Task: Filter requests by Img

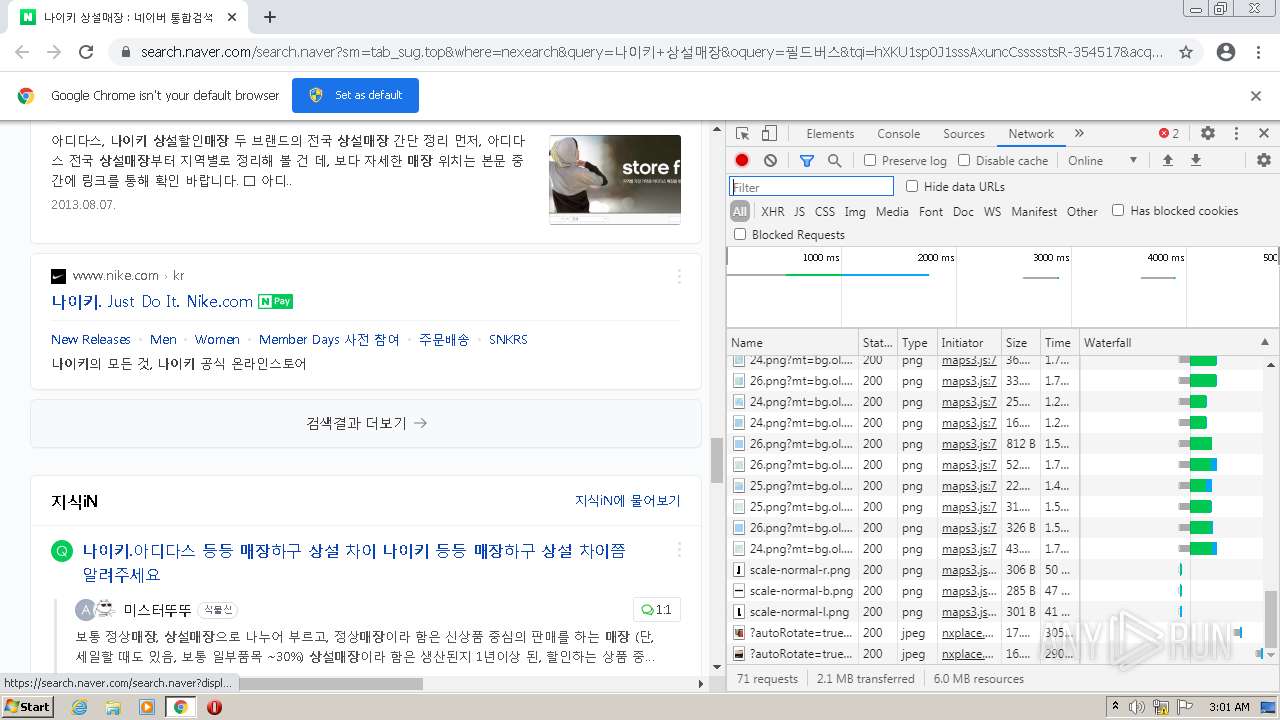Action: 855,211
